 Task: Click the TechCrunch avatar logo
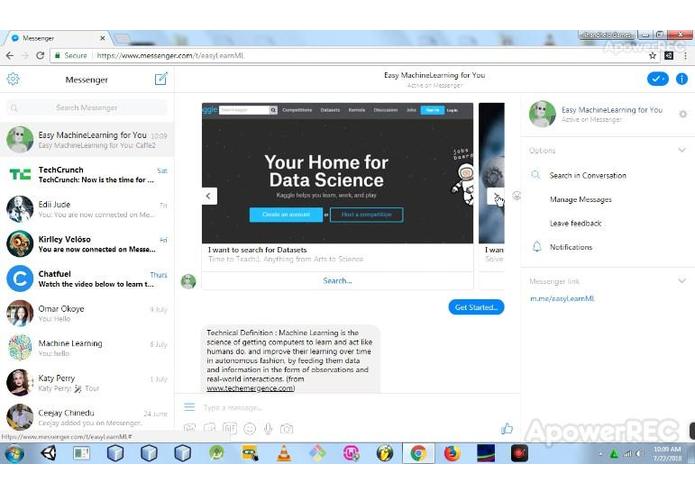coord(20,174)
